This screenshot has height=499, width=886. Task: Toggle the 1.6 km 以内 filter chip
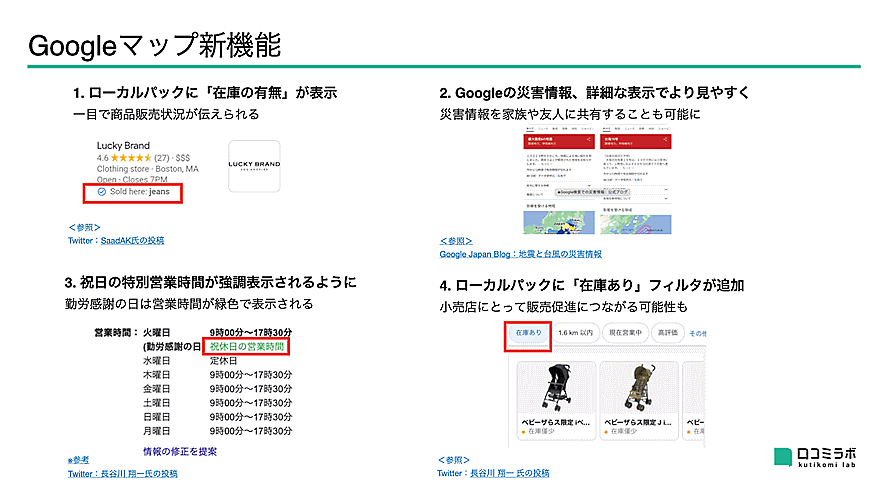[x=576, y=332]
